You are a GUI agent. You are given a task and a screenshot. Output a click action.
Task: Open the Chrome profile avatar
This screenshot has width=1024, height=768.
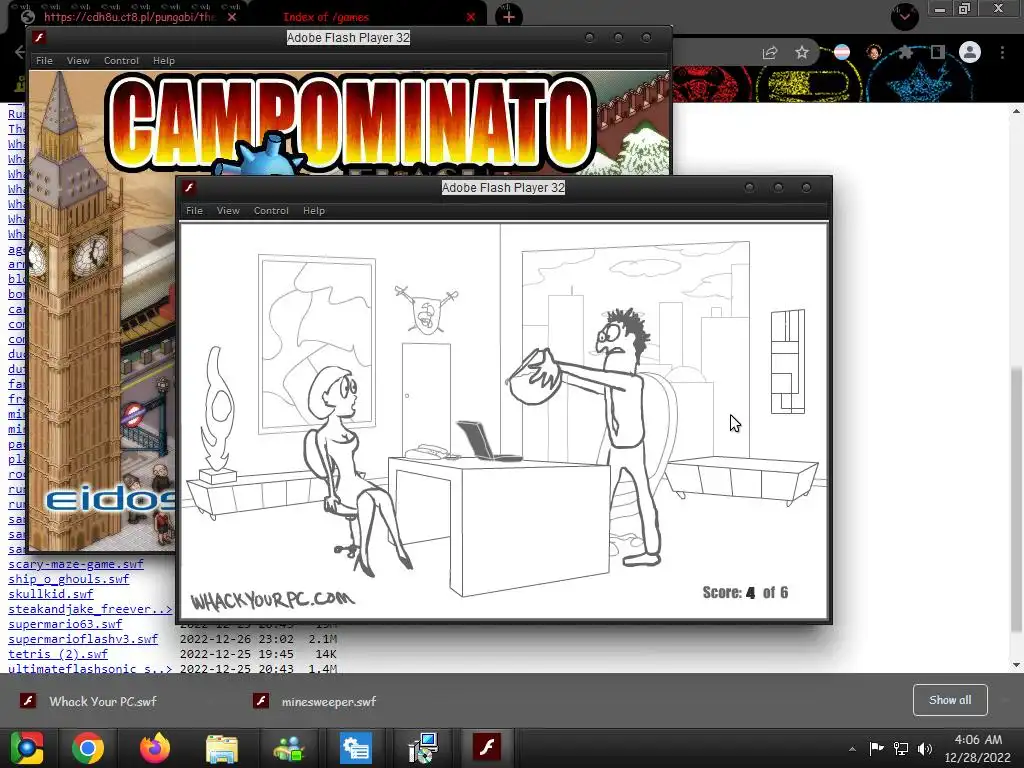[x=970, y=52]
